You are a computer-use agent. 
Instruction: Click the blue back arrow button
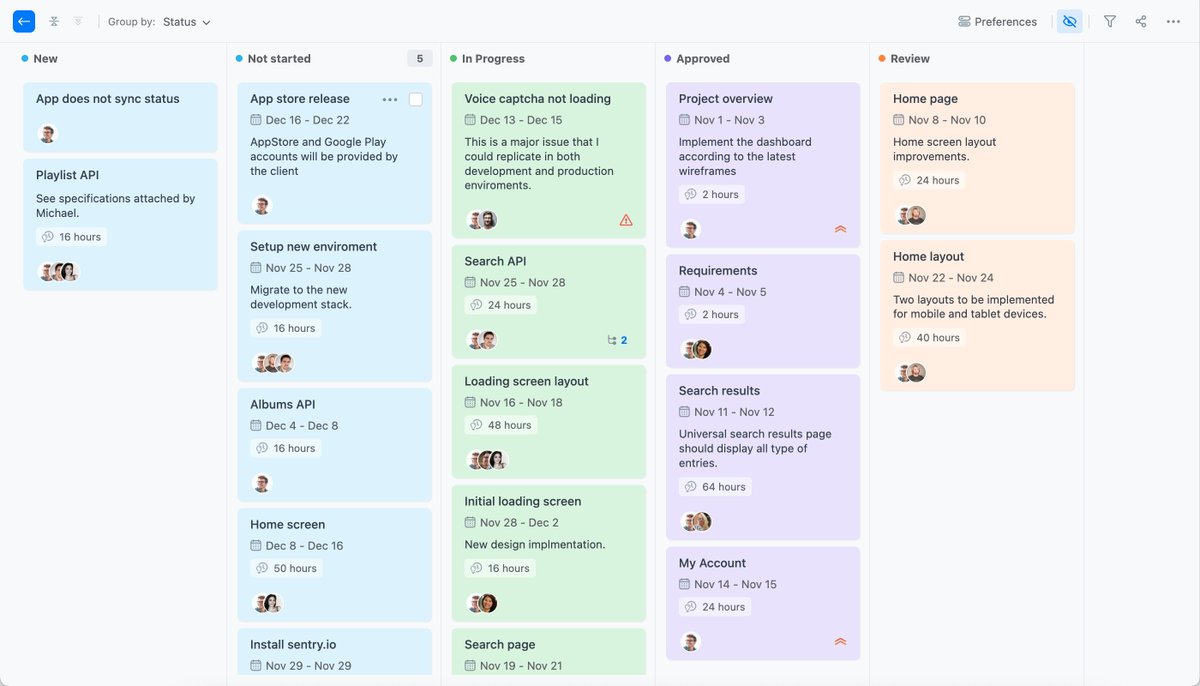pos(23,21)
